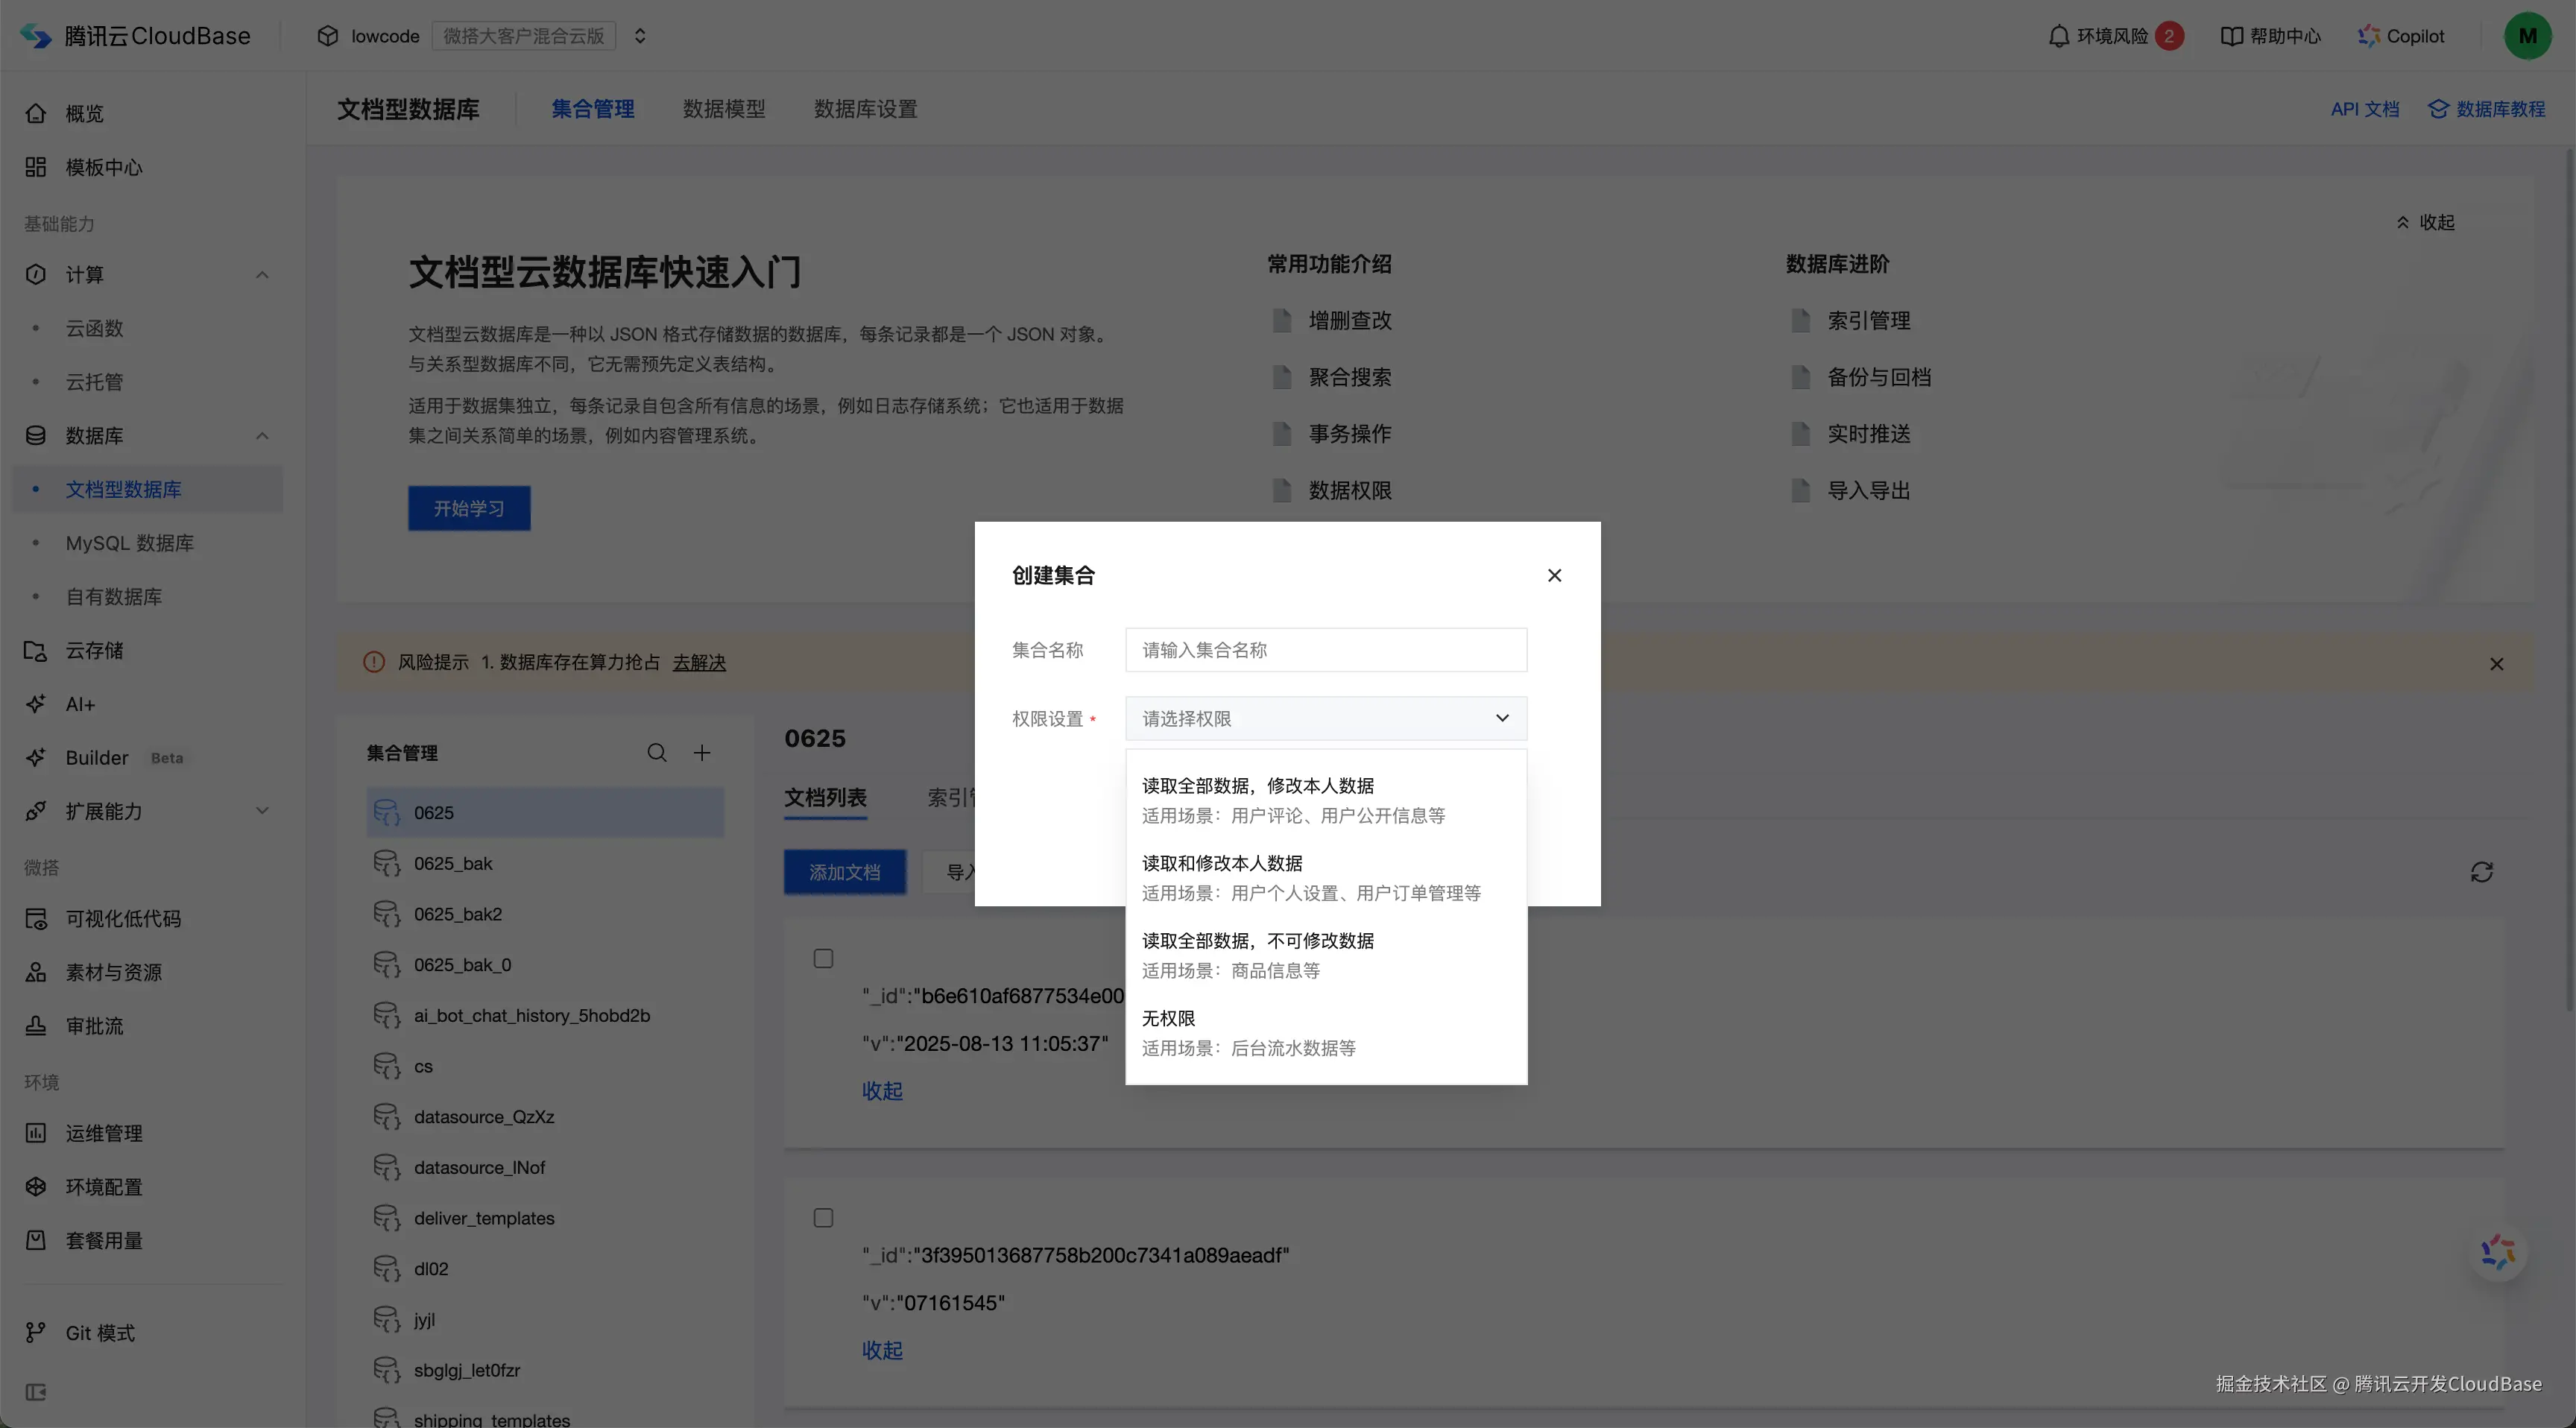Image resolution: width=2576 pixels, height=1428 pixels.
Task: Check the second document's selection checkbox
Action: pos(823,1217)
